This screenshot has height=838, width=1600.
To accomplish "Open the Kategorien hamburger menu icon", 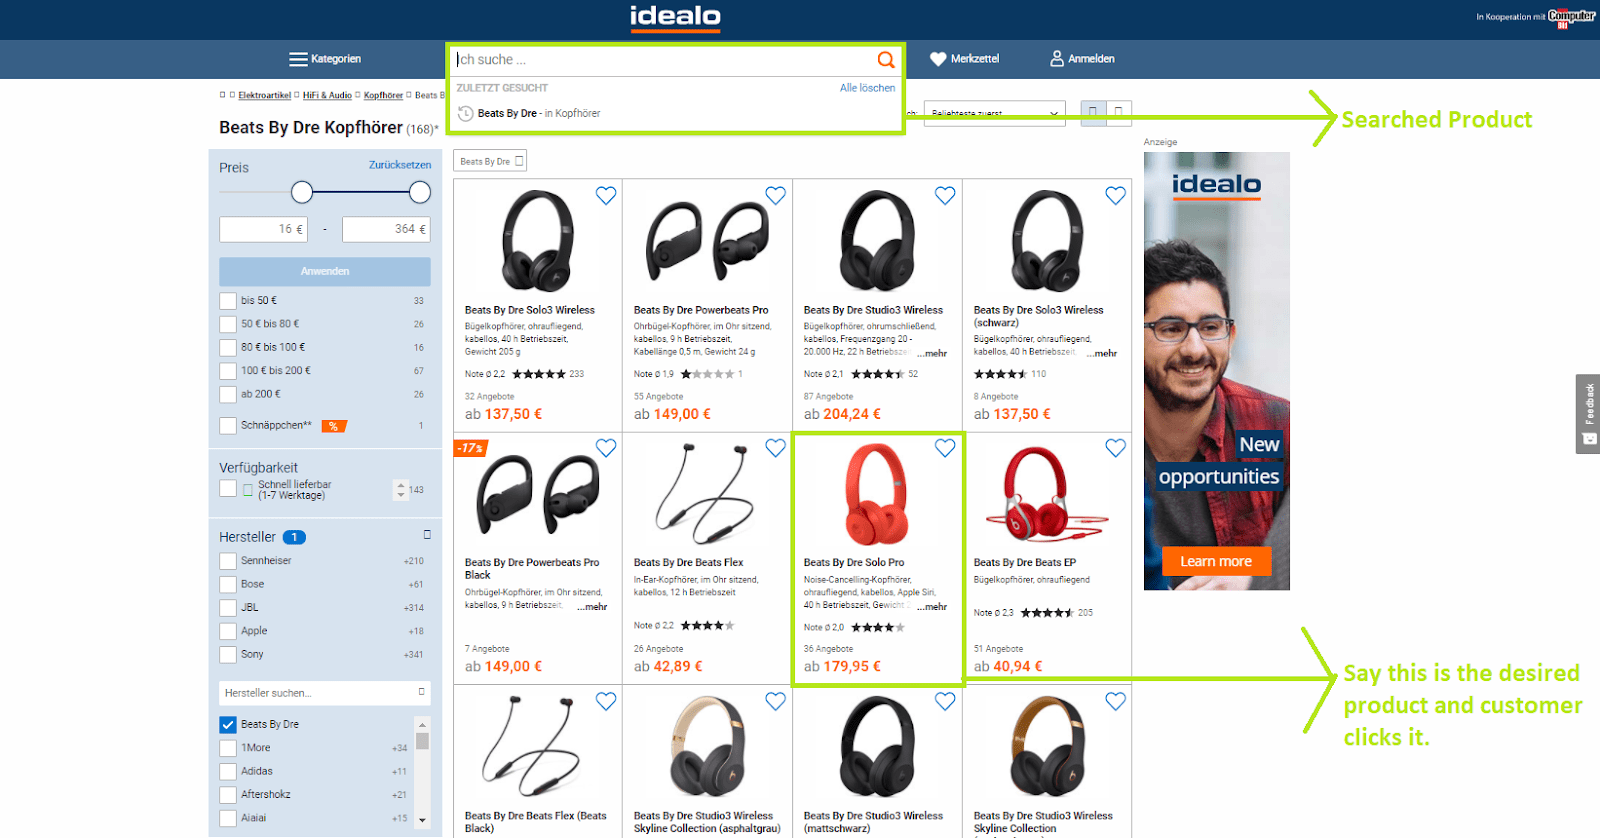I will point(298,59).
